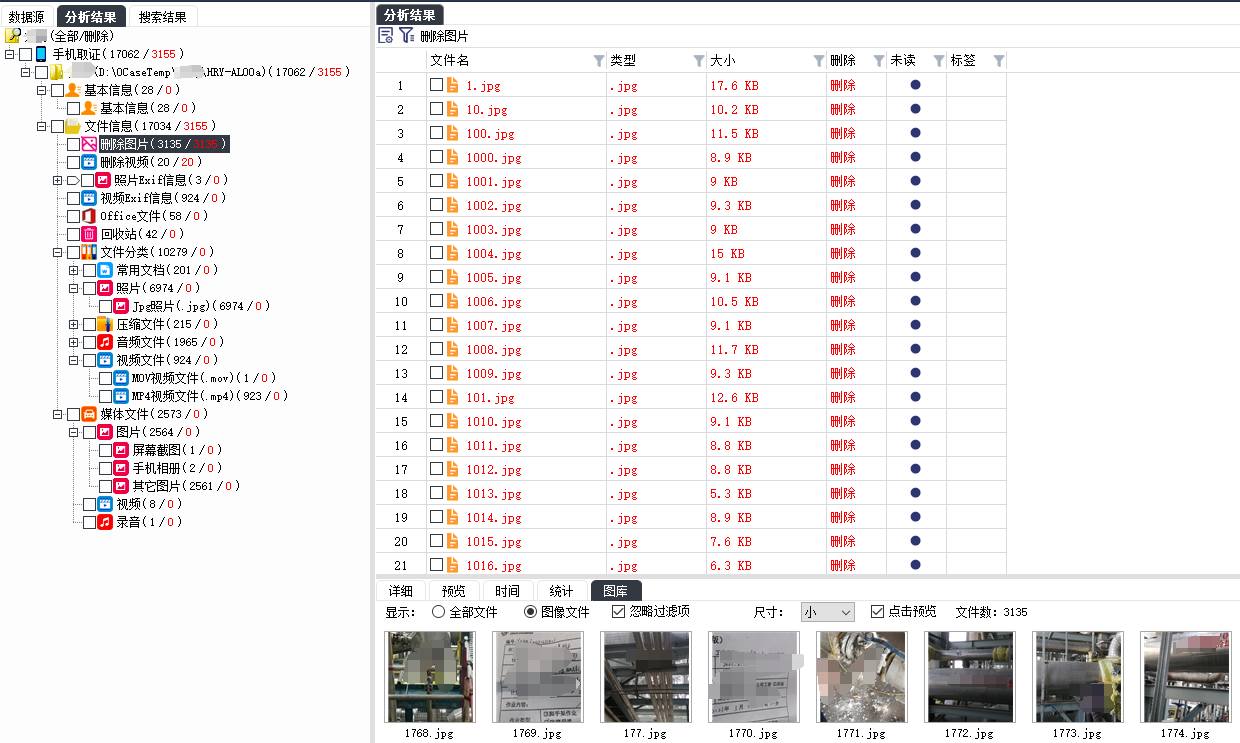Open the 预览 tab
Screen dimensions: 1240x743
[x=454, y=591]
